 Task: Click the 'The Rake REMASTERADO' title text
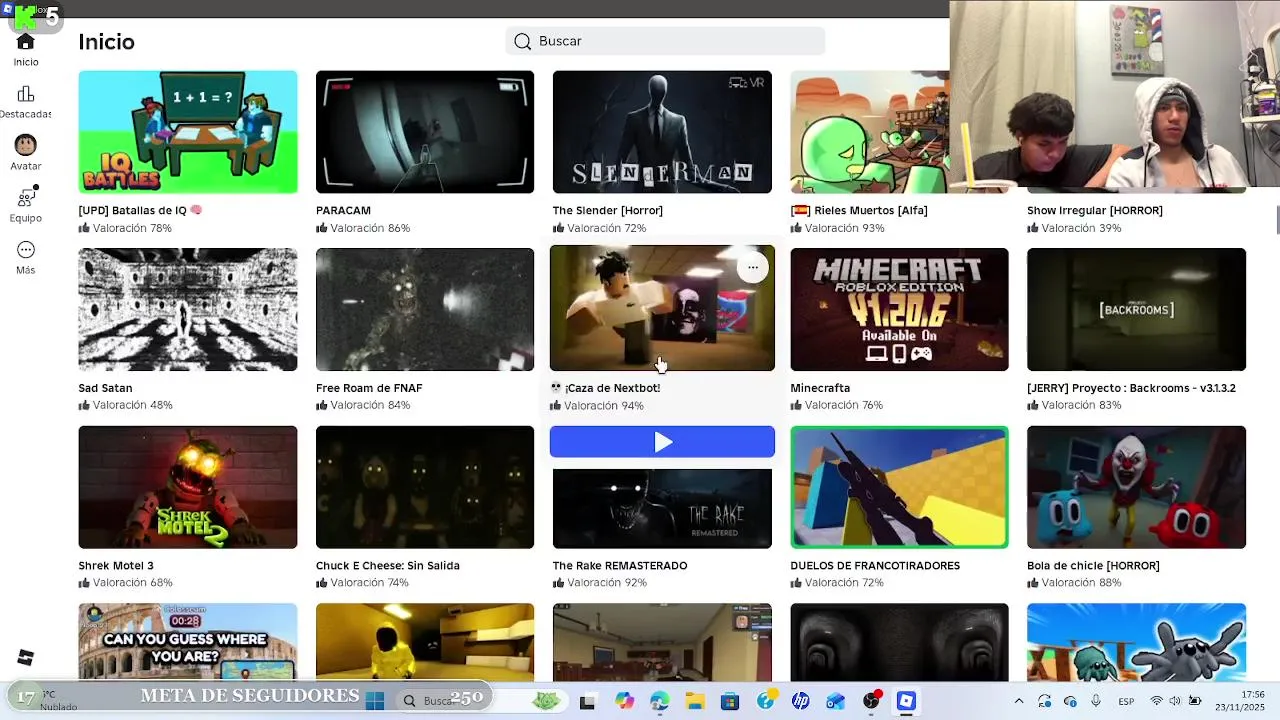click(x=620, y=565)
